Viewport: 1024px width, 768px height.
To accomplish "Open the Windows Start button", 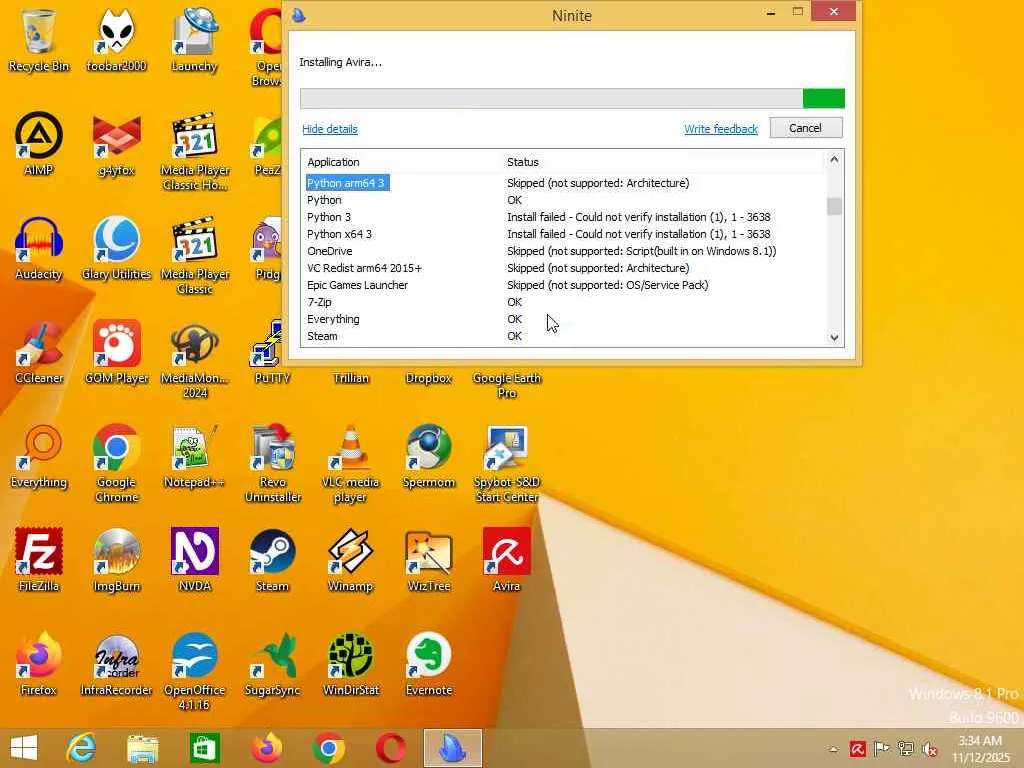I will pyautogui.click(x=24, y=748).
